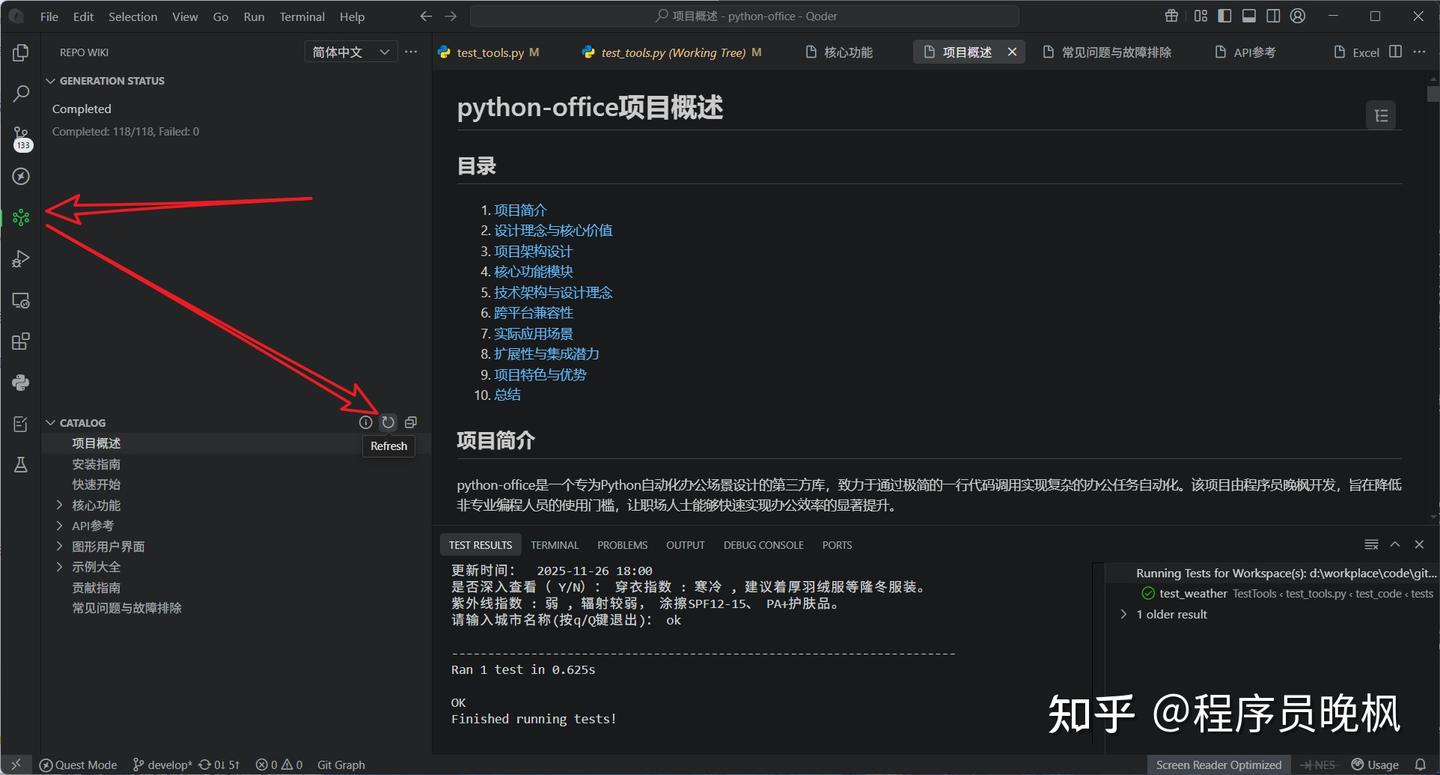Open the Run and Debug view
Image resolution: width=1440 pixels, height=775 pixels.
20,258
